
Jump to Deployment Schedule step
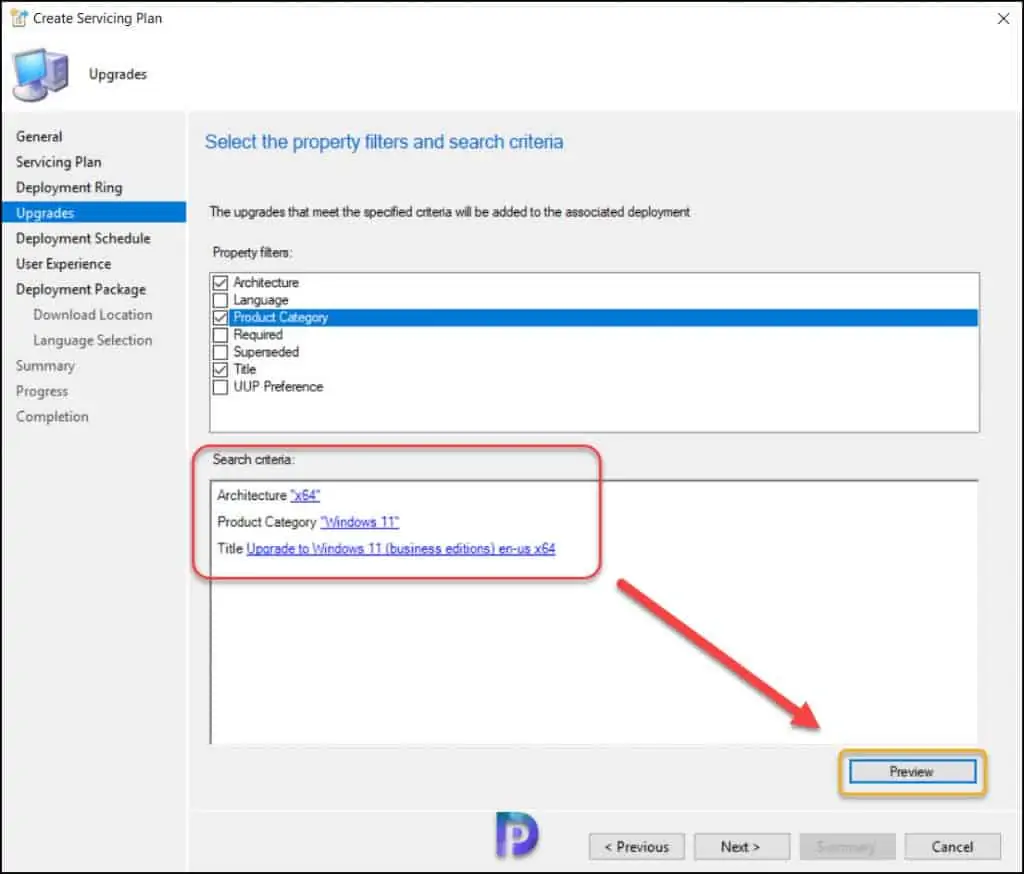pyautogui.click(x=83, y=238)
